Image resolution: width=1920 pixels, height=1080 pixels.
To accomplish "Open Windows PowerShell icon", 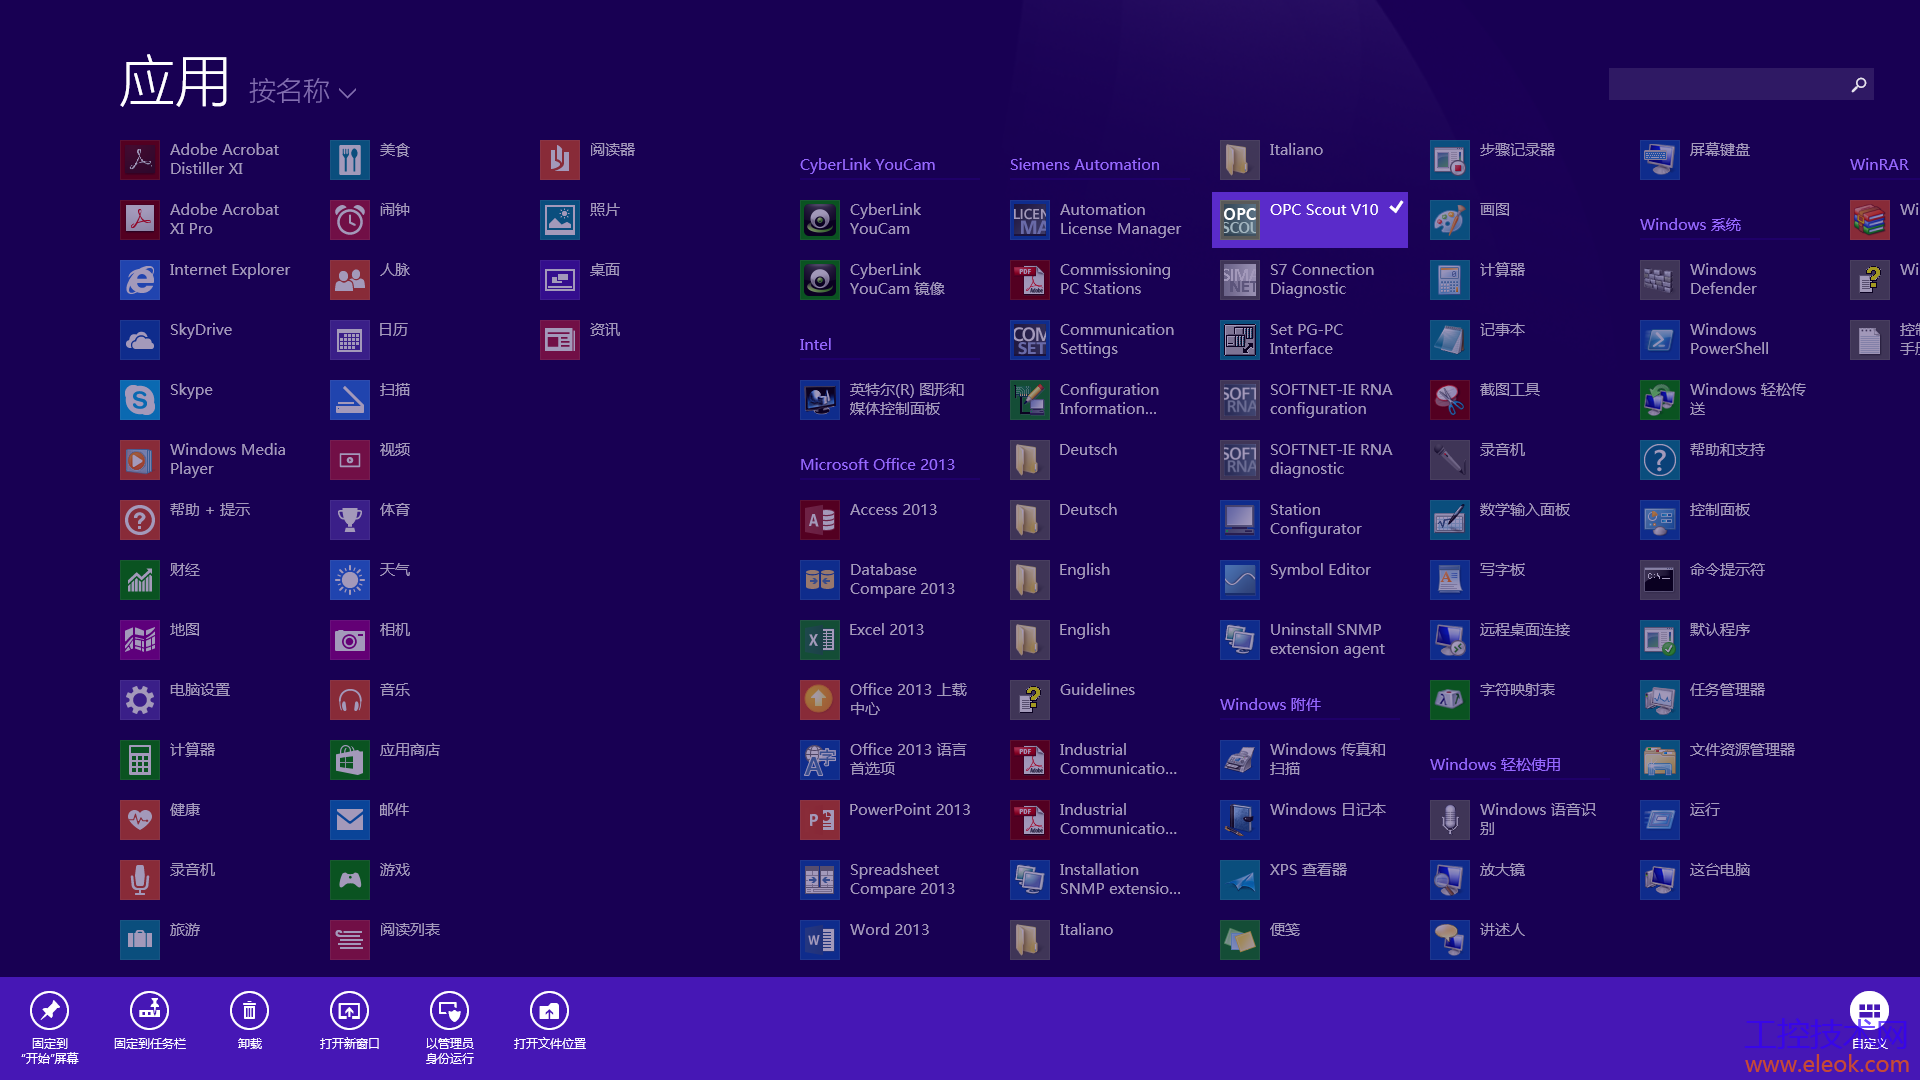I will click(1660, 340).
